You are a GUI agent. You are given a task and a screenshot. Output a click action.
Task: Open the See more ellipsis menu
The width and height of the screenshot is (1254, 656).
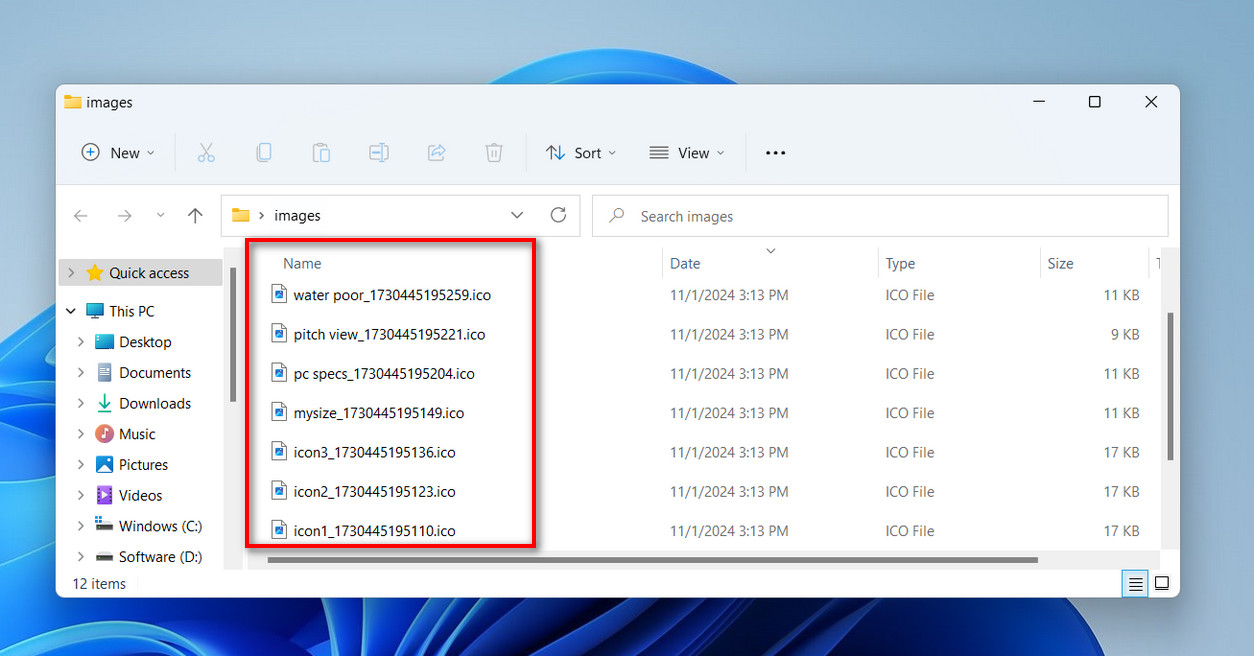(x=775, y=153)
